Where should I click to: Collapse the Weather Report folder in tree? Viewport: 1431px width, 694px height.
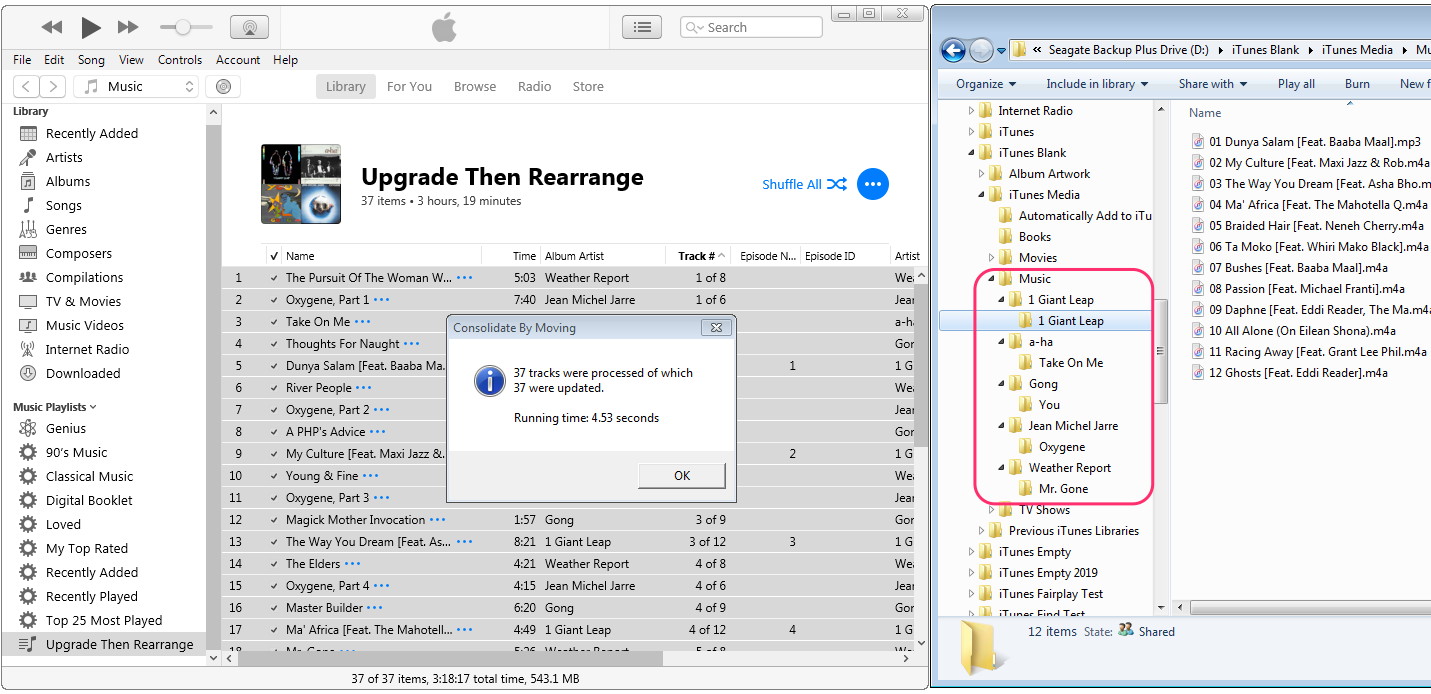pyautogui.click(x=1001, y=468)
